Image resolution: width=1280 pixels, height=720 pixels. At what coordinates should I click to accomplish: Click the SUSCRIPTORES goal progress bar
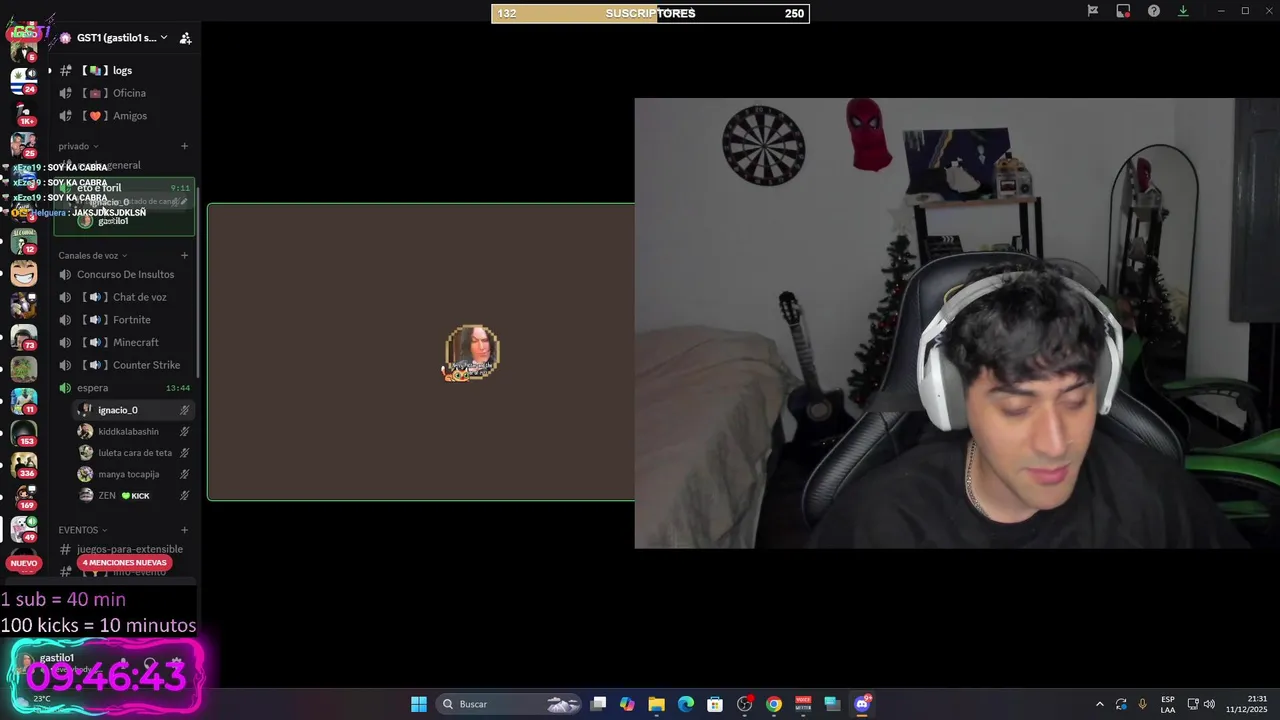tap(650, 13)
